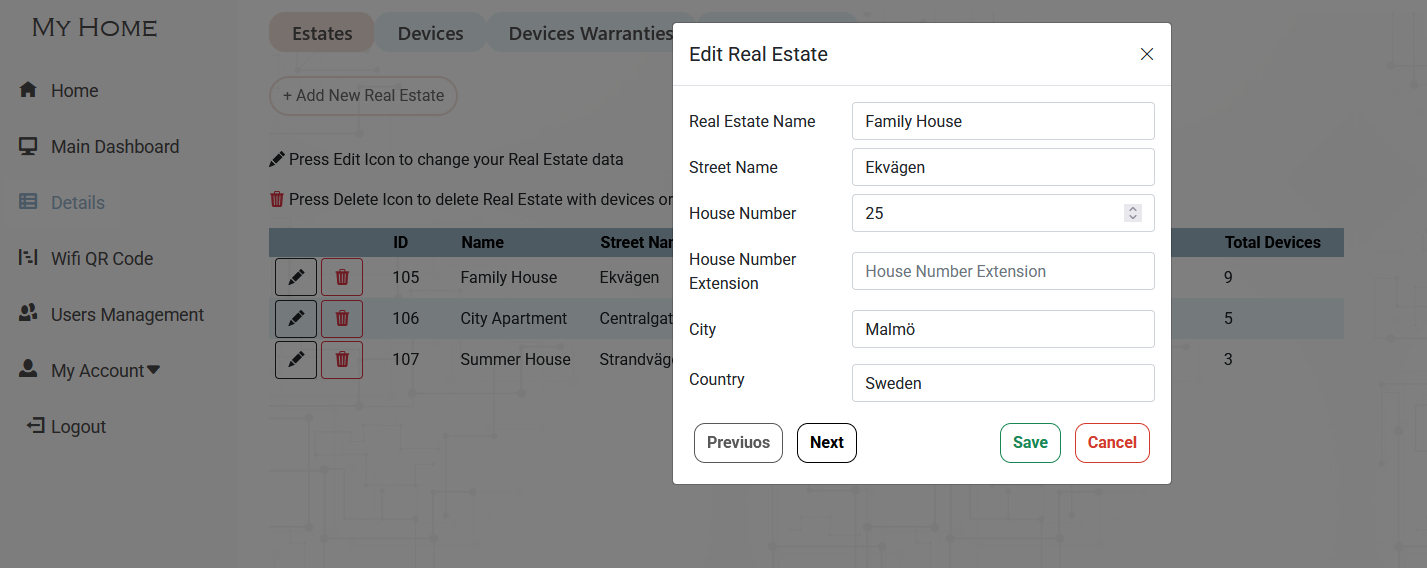Click the Users Management people icon
1427x568 pixels.
(28, 314)
